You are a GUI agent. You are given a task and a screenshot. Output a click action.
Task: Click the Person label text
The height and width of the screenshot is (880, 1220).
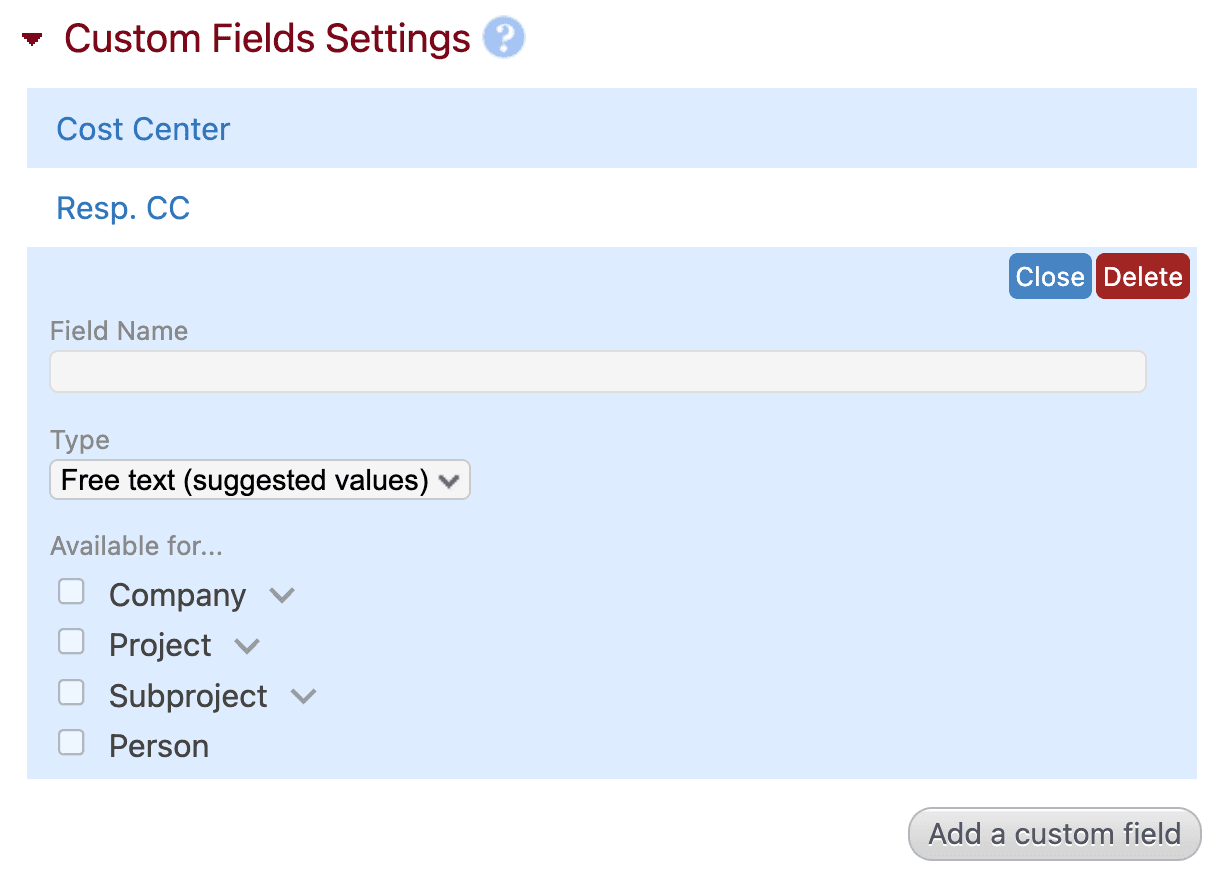click(159, 744)
